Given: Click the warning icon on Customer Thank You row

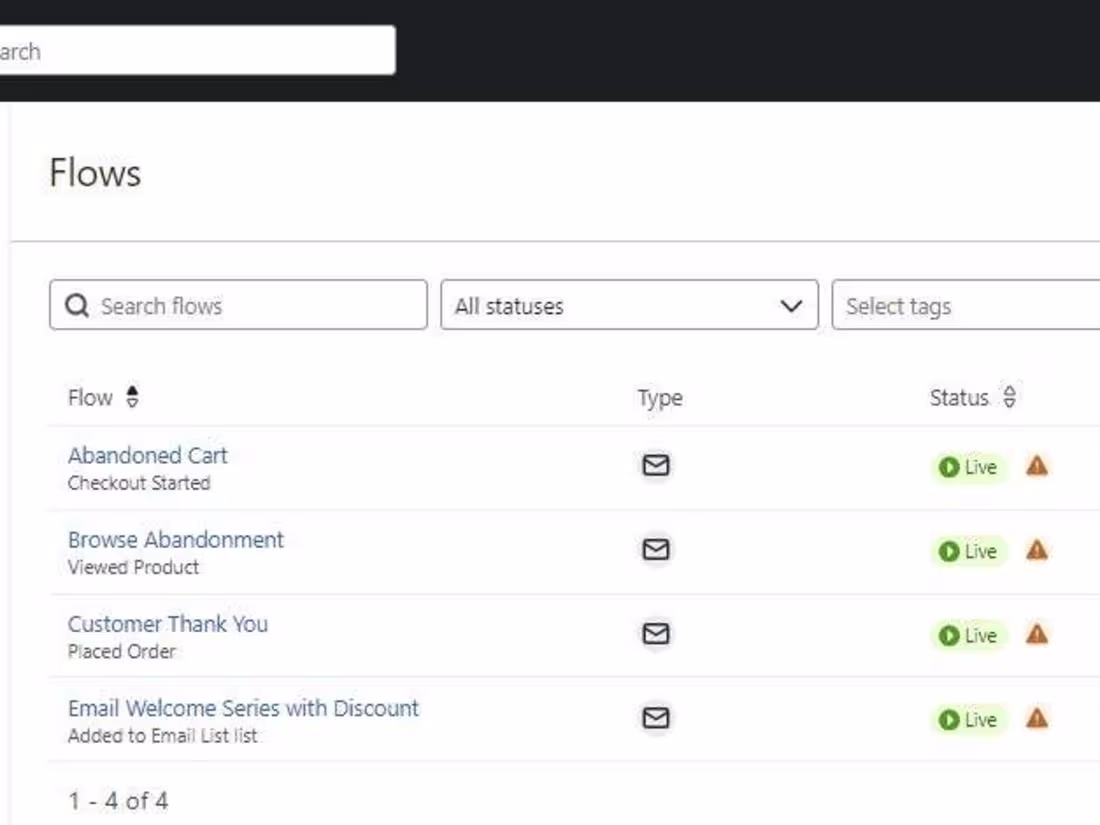Looking at the screenshot, I should click(1037, 633).
